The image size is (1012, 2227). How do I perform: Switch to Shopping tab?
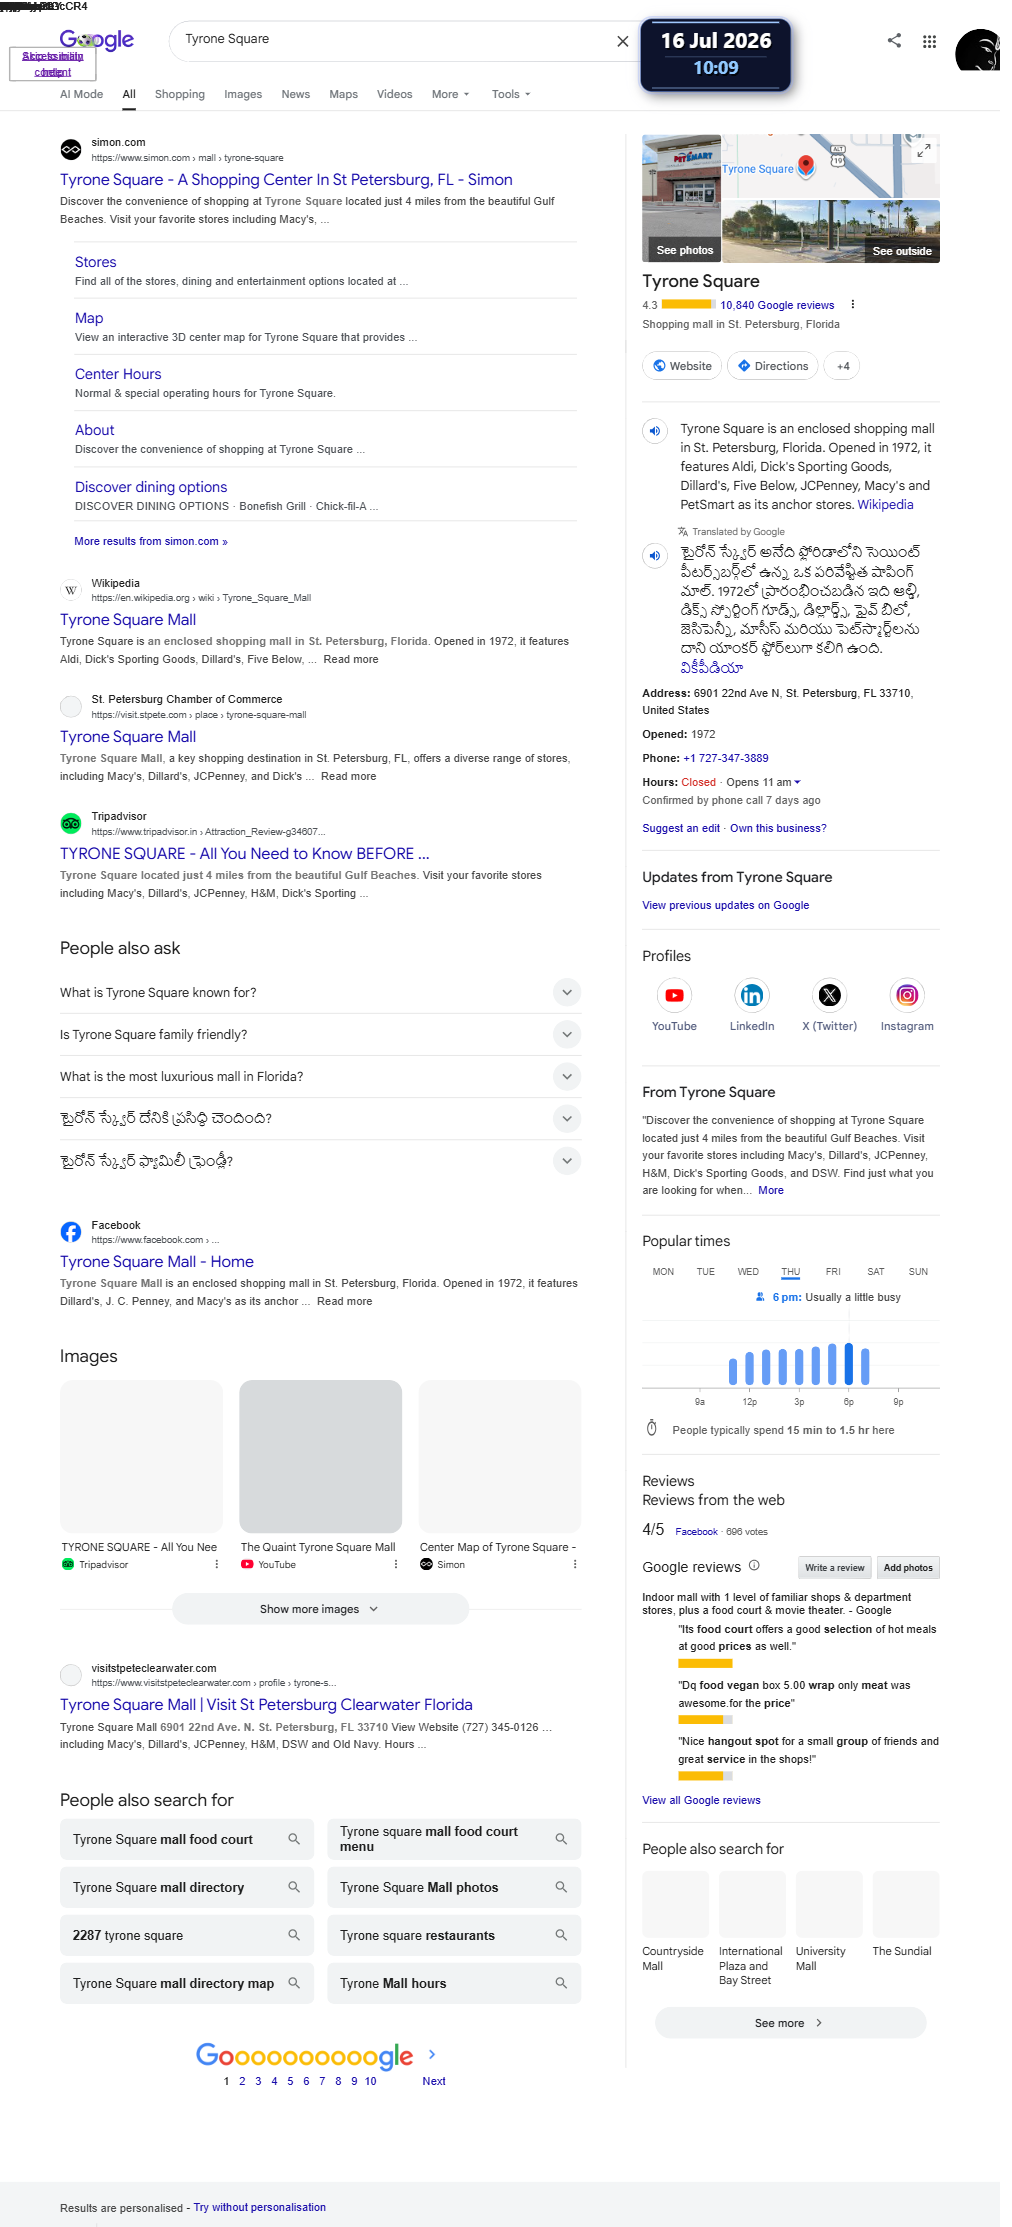click(x=180, y=94)
